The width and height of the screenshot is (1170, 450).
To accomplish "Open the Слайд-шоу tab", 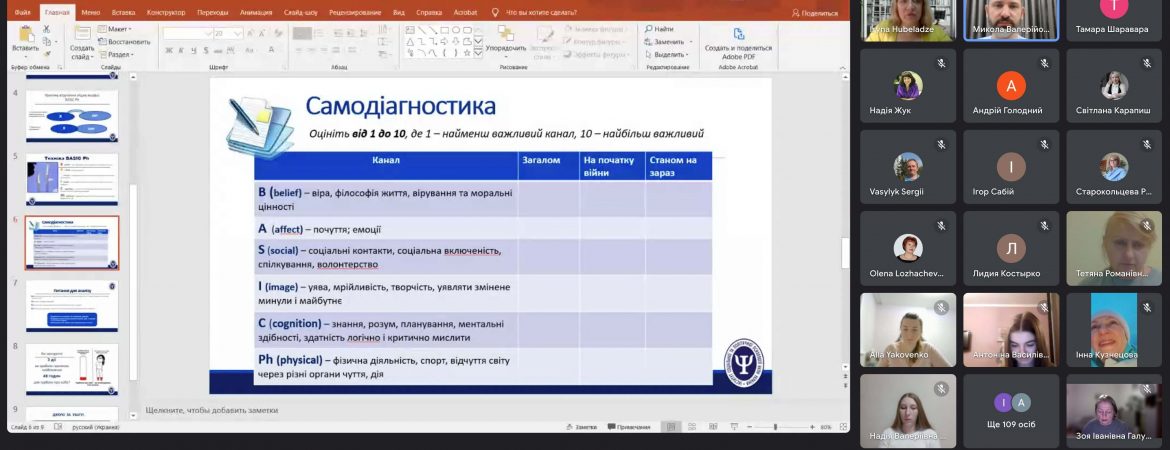I will coord(300,13).
